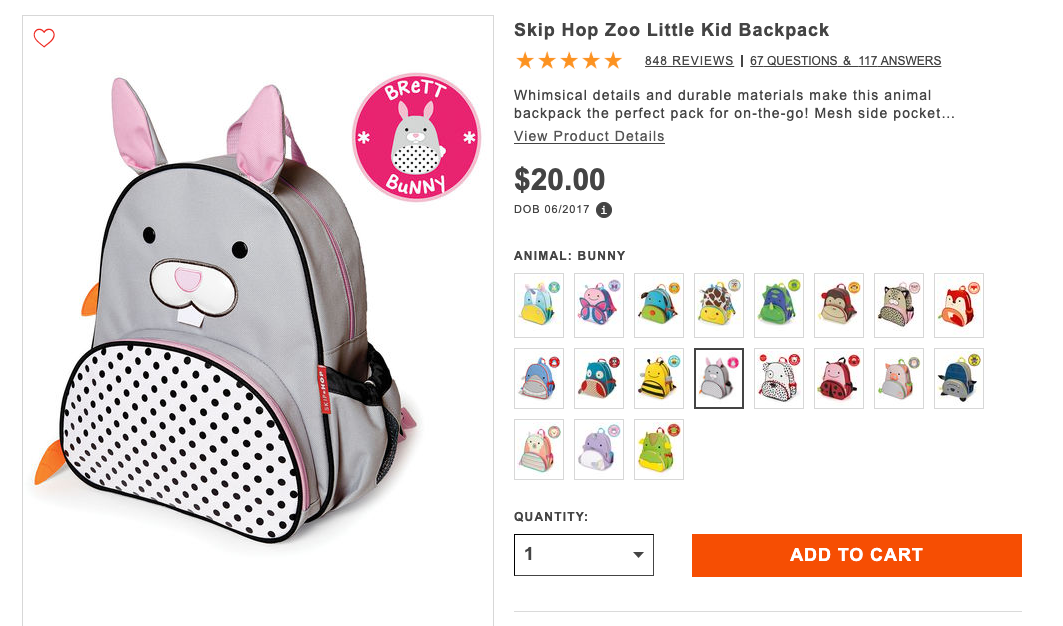Viewport: 1063px width, 626px height.
Task: Choose the monkey backpack variant
Action: (839, 305)
